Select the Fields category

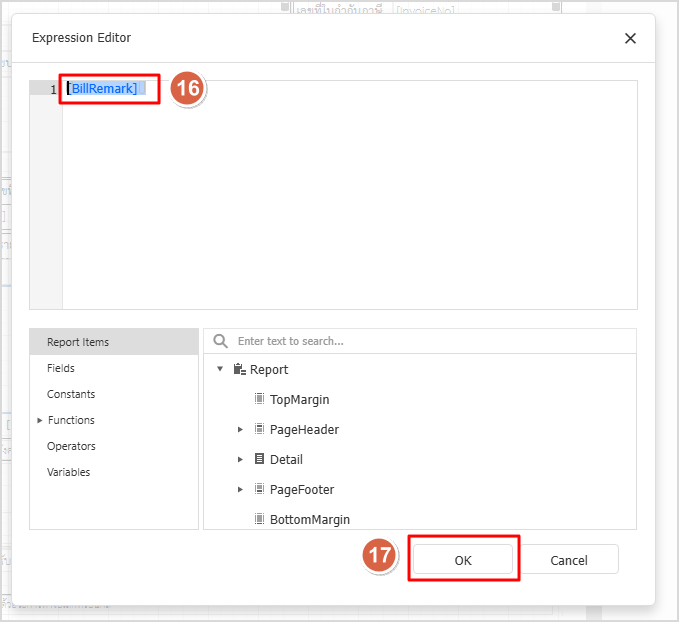pos(61,368)
